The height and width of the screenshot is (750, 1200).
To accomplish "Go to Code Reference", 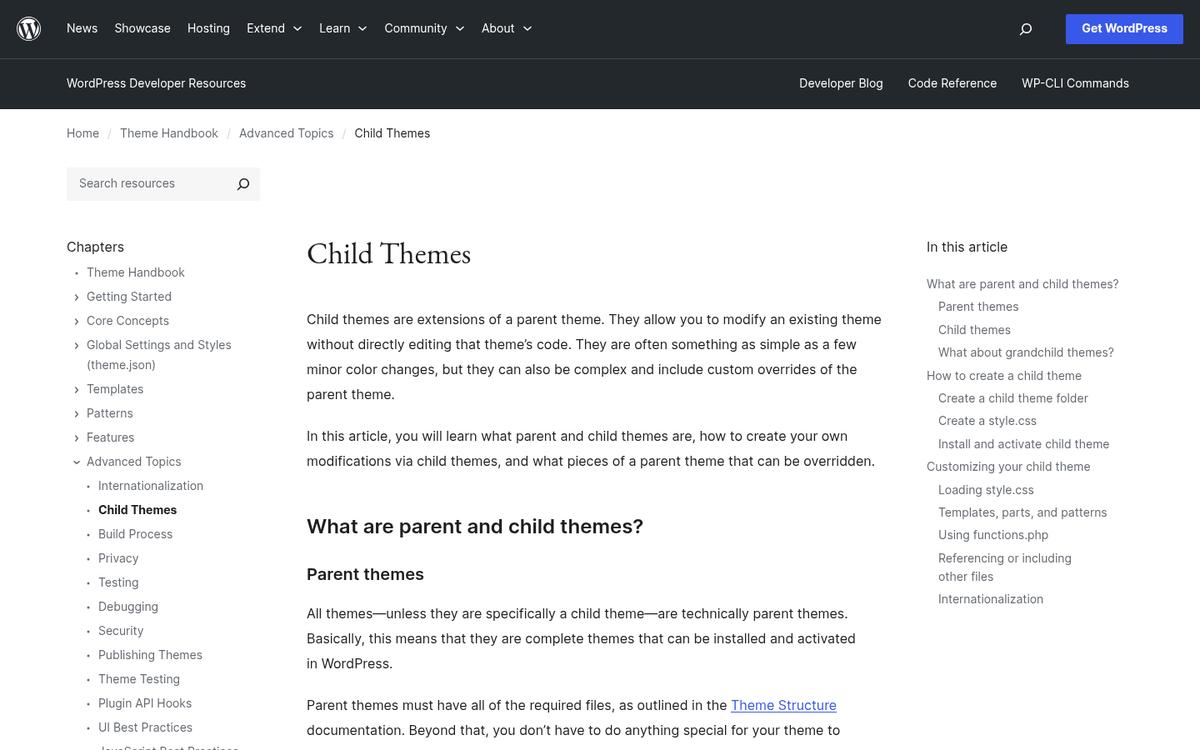I will click(x=952, y=84).
